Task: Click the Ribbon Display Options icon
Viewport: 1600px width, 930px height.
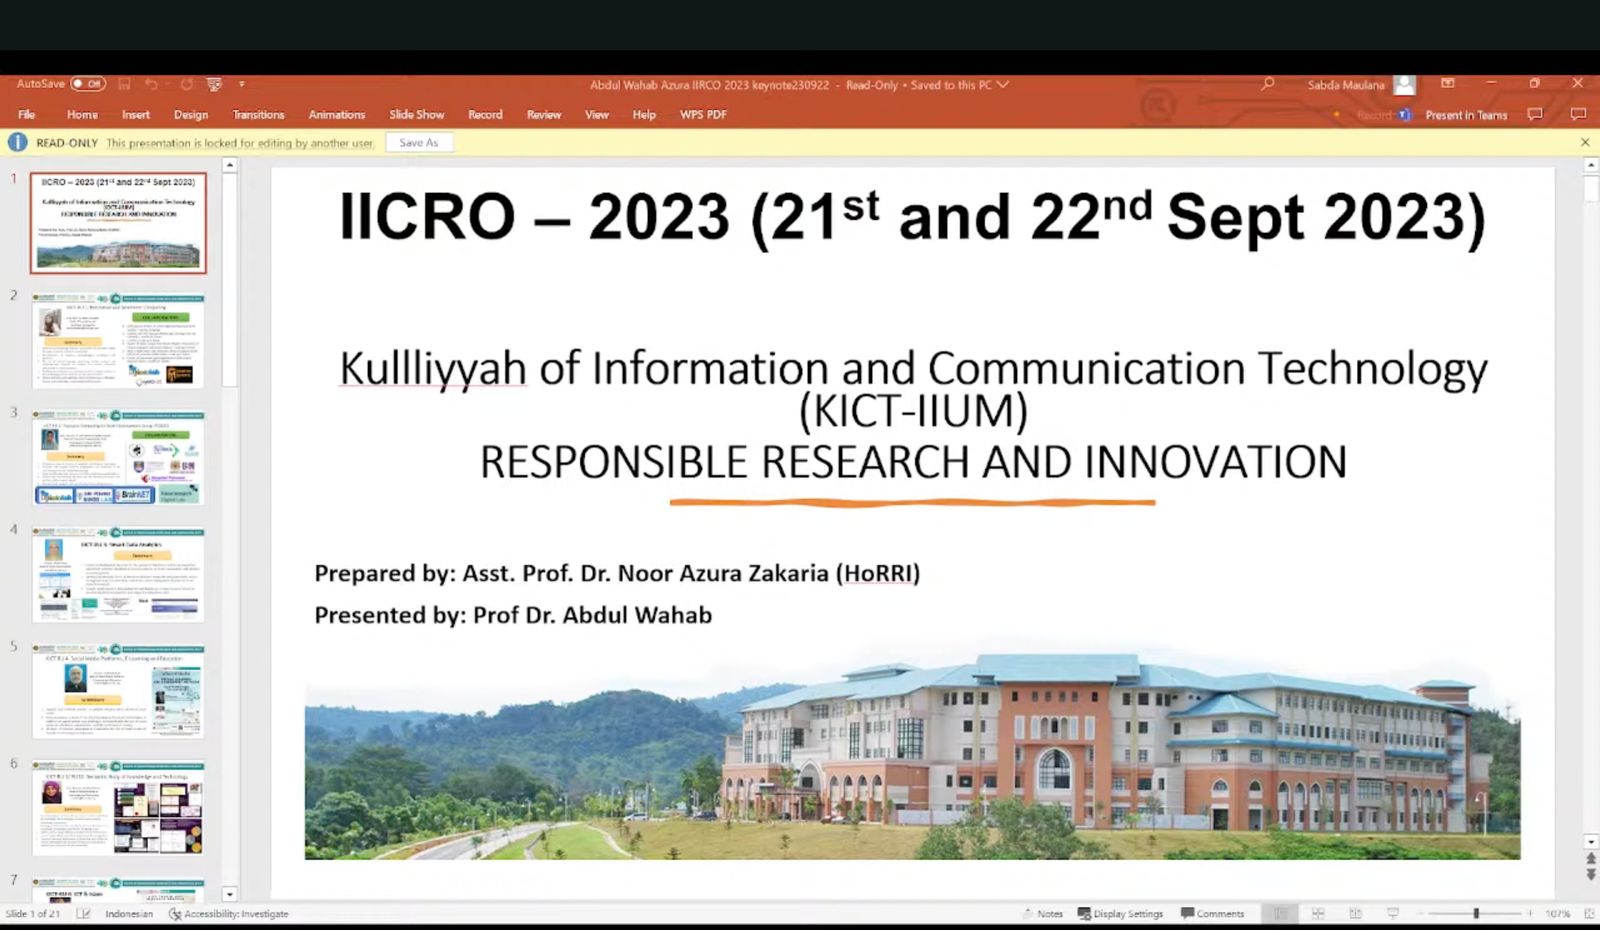Action: pos(1447,83)
